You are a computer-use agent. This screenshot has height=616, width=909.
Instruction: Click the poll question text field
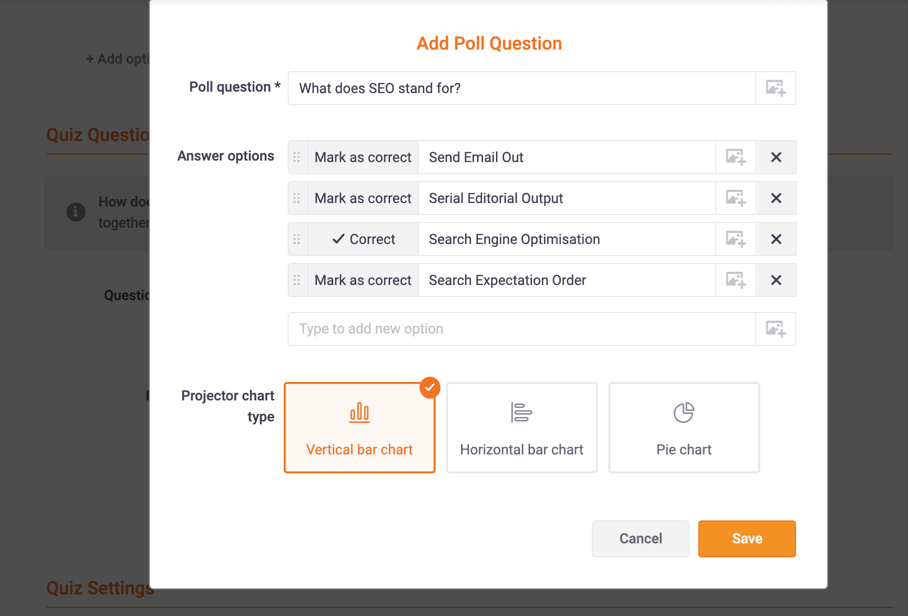[x=521, y=88]
